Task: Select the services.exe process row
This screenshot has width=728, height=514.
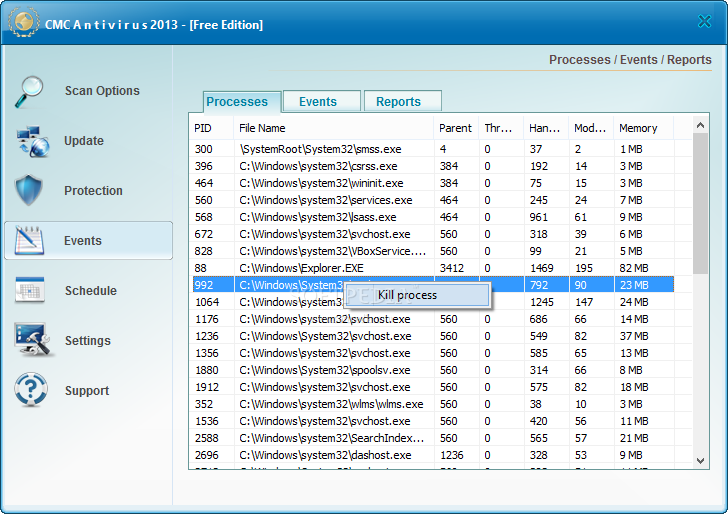Action: coord(432,200)
